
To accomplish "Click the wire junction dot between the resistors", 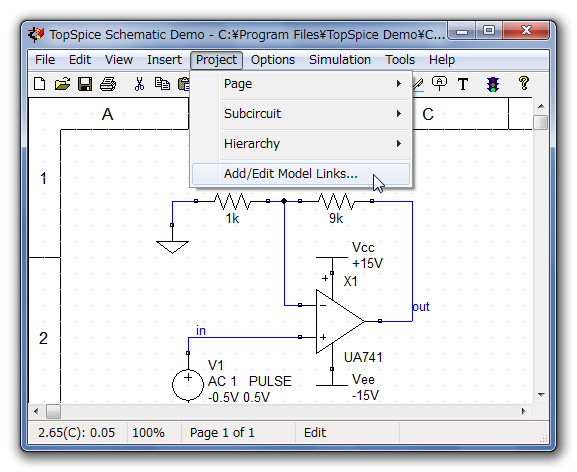I will [x=284, y=201].
